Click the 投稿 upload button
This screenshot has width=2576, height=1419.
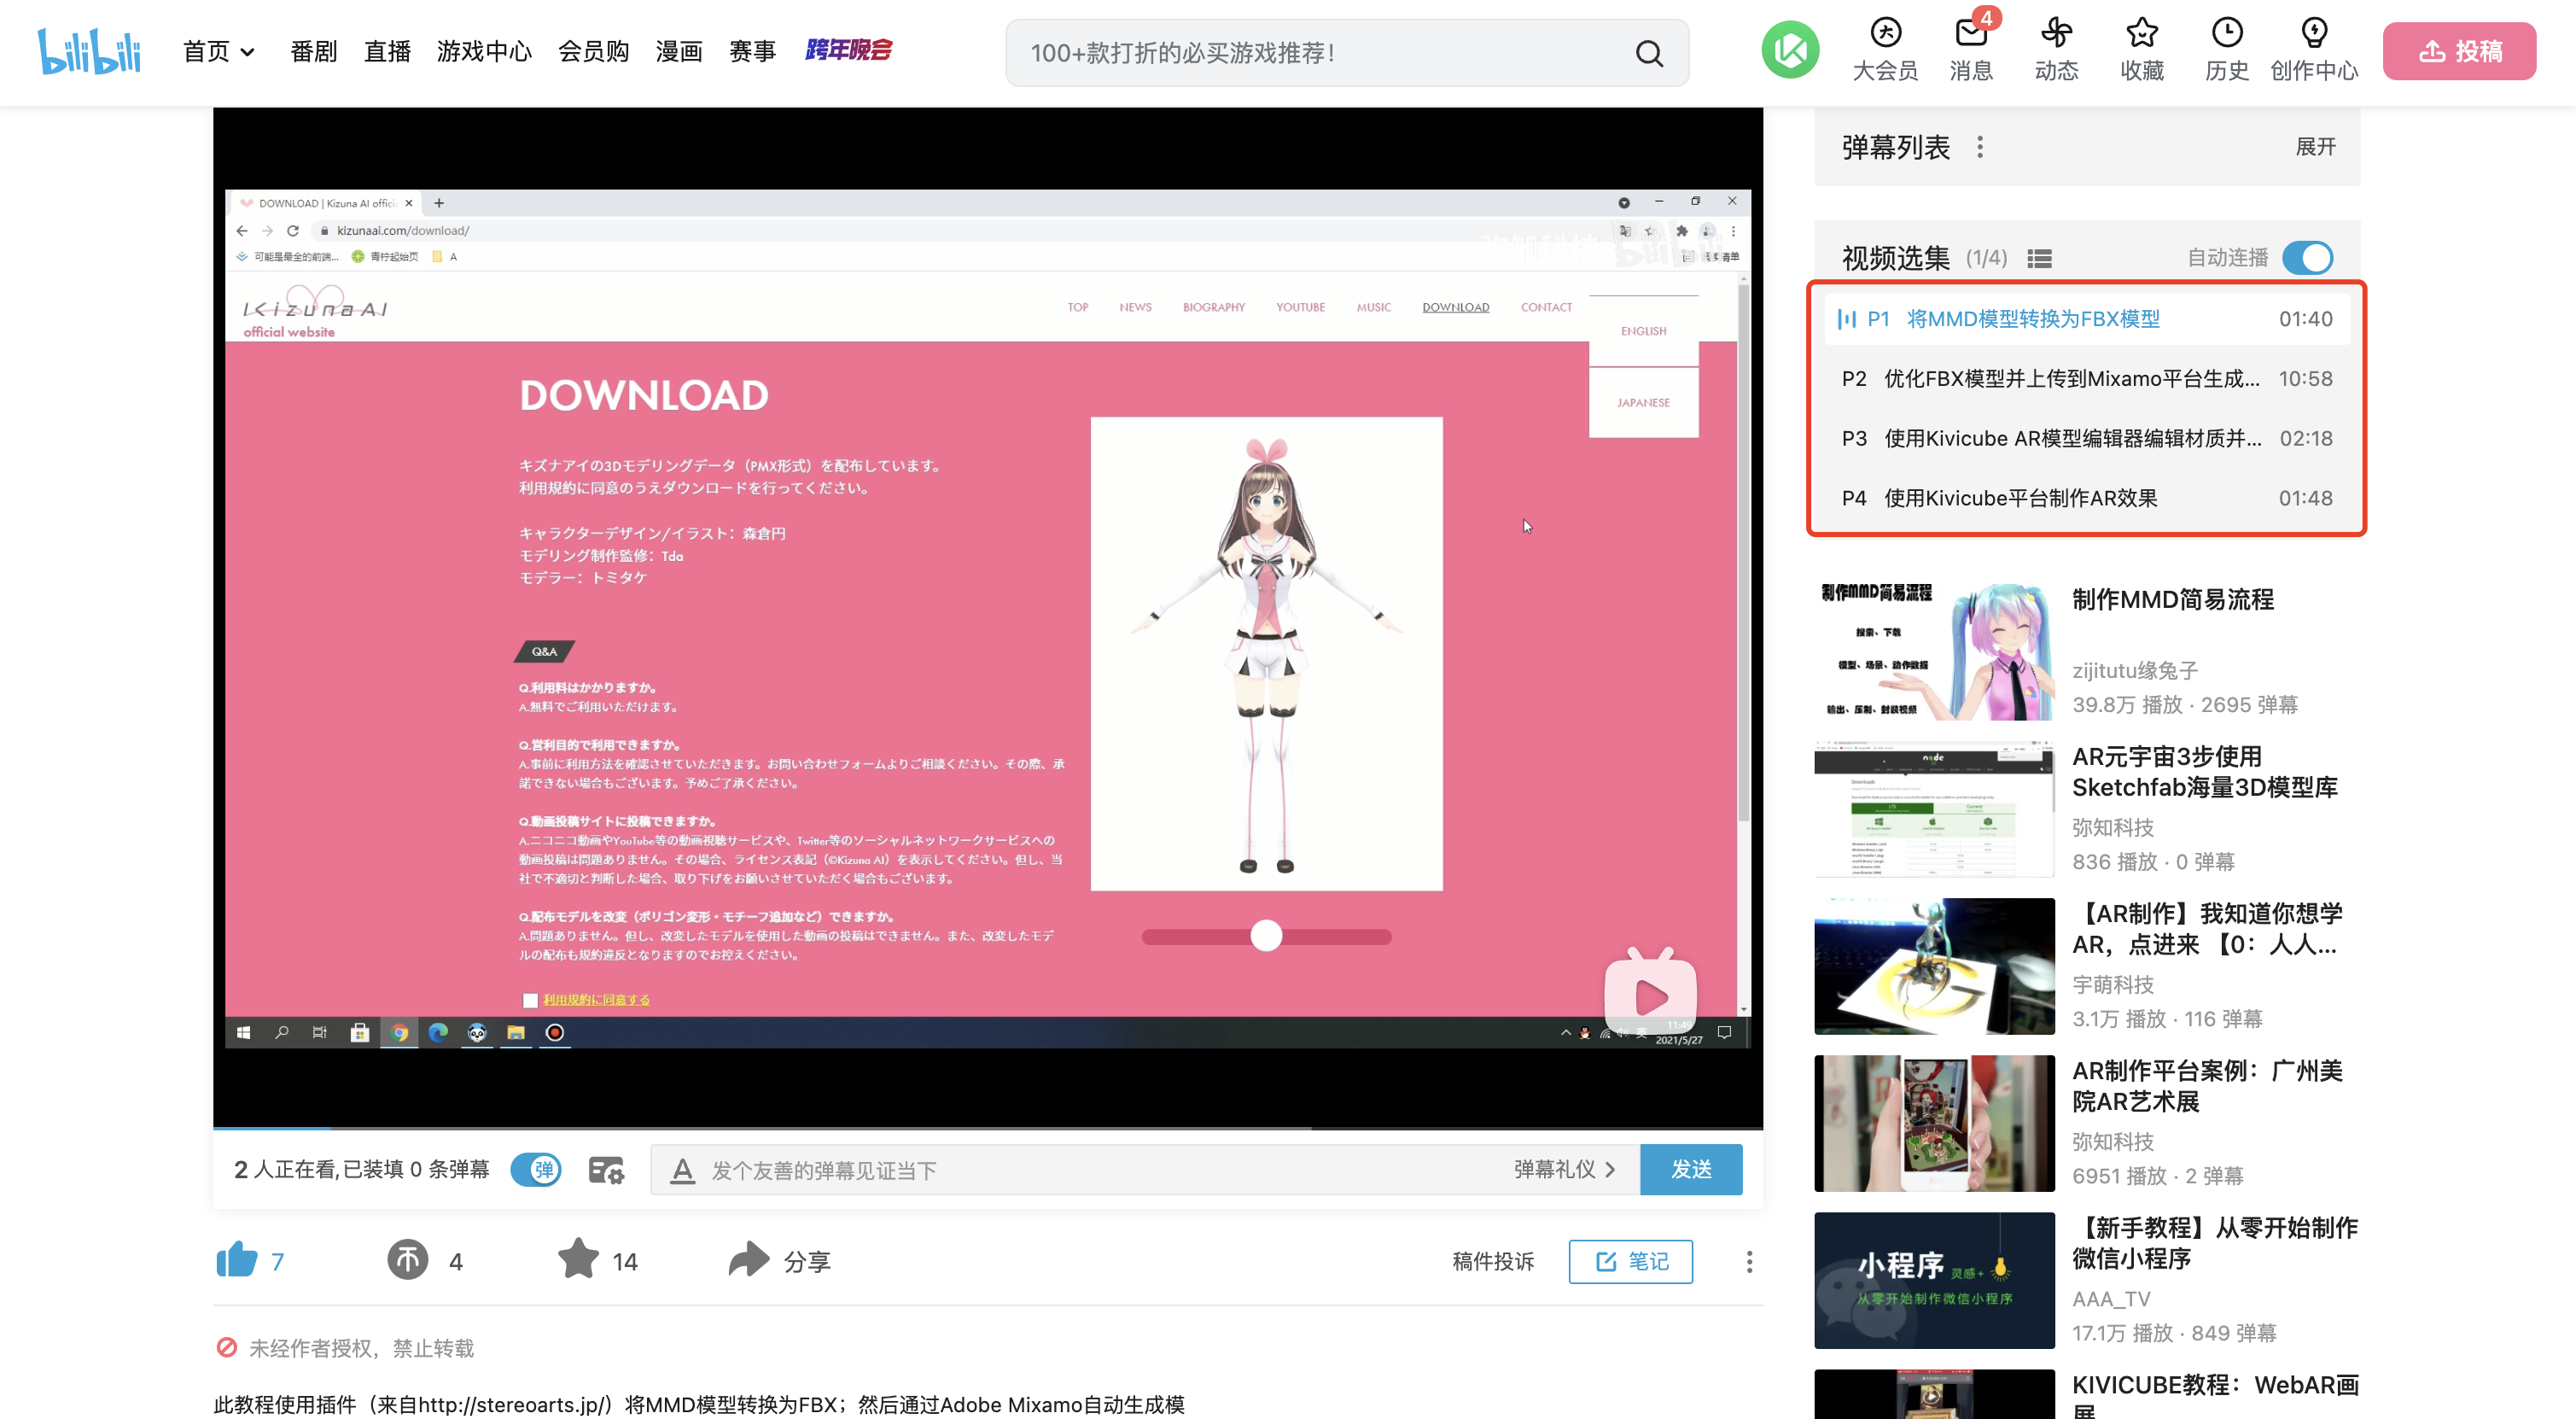(x=2459, y=52)
